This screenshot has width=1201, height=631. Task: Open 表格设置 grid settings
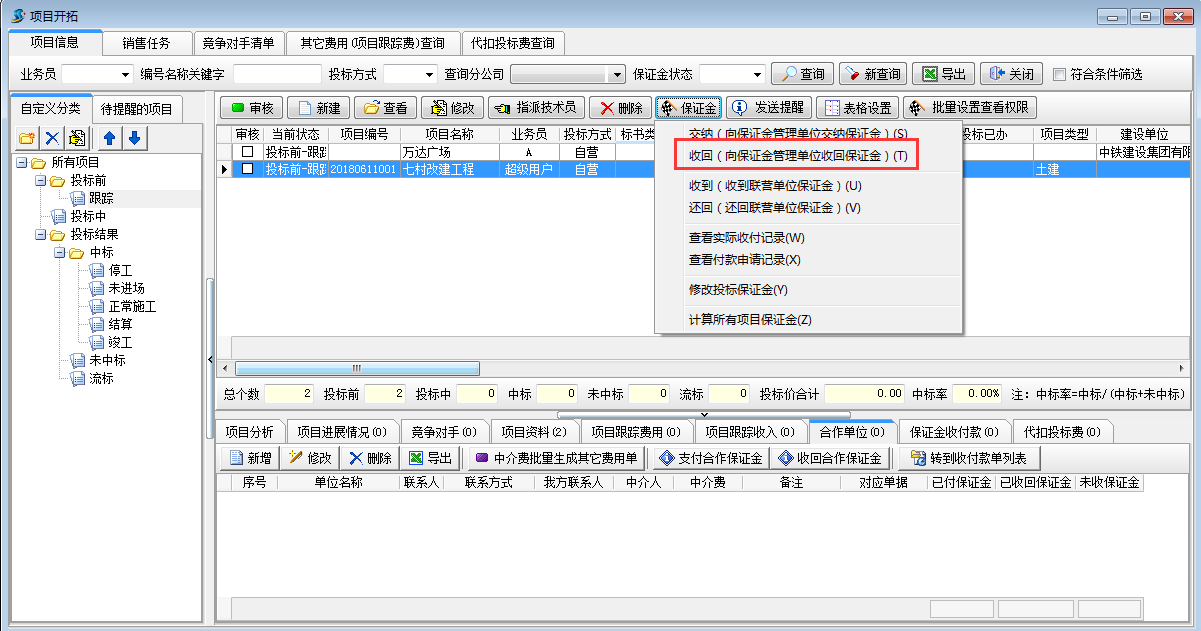857,108
